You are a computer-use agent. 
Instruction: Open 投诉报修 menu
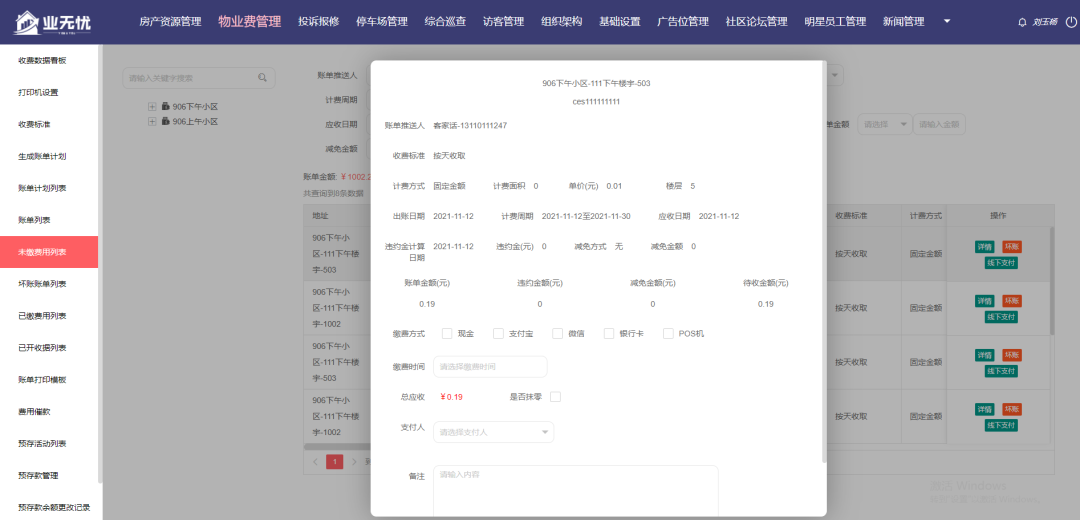click(x=319, y=22)
